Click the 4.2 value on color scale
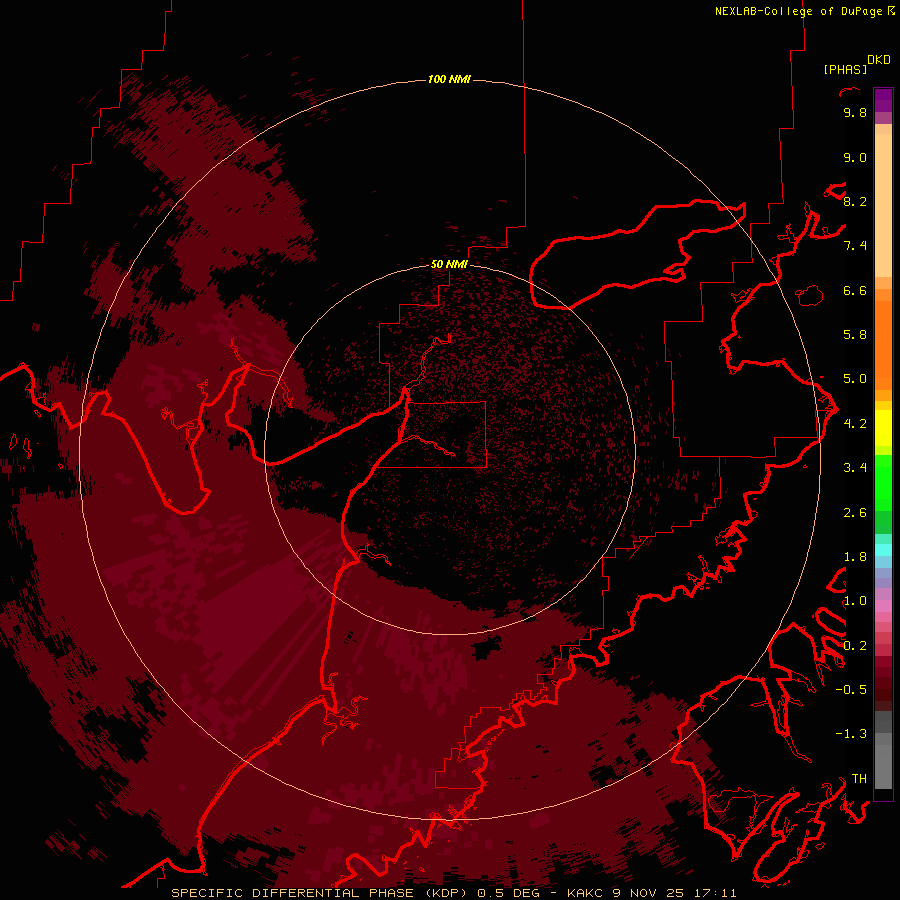The width and height of the screenshot is (900, 900). click(x=855, y=424)
